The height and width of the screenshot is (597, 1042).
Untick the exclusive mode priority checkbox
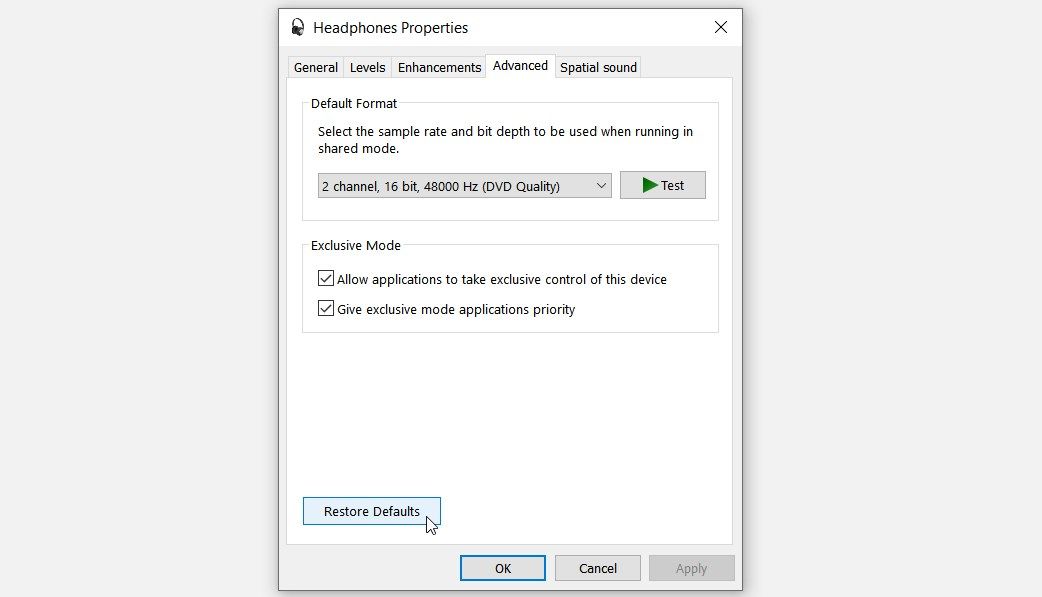(x=326, y=308)
